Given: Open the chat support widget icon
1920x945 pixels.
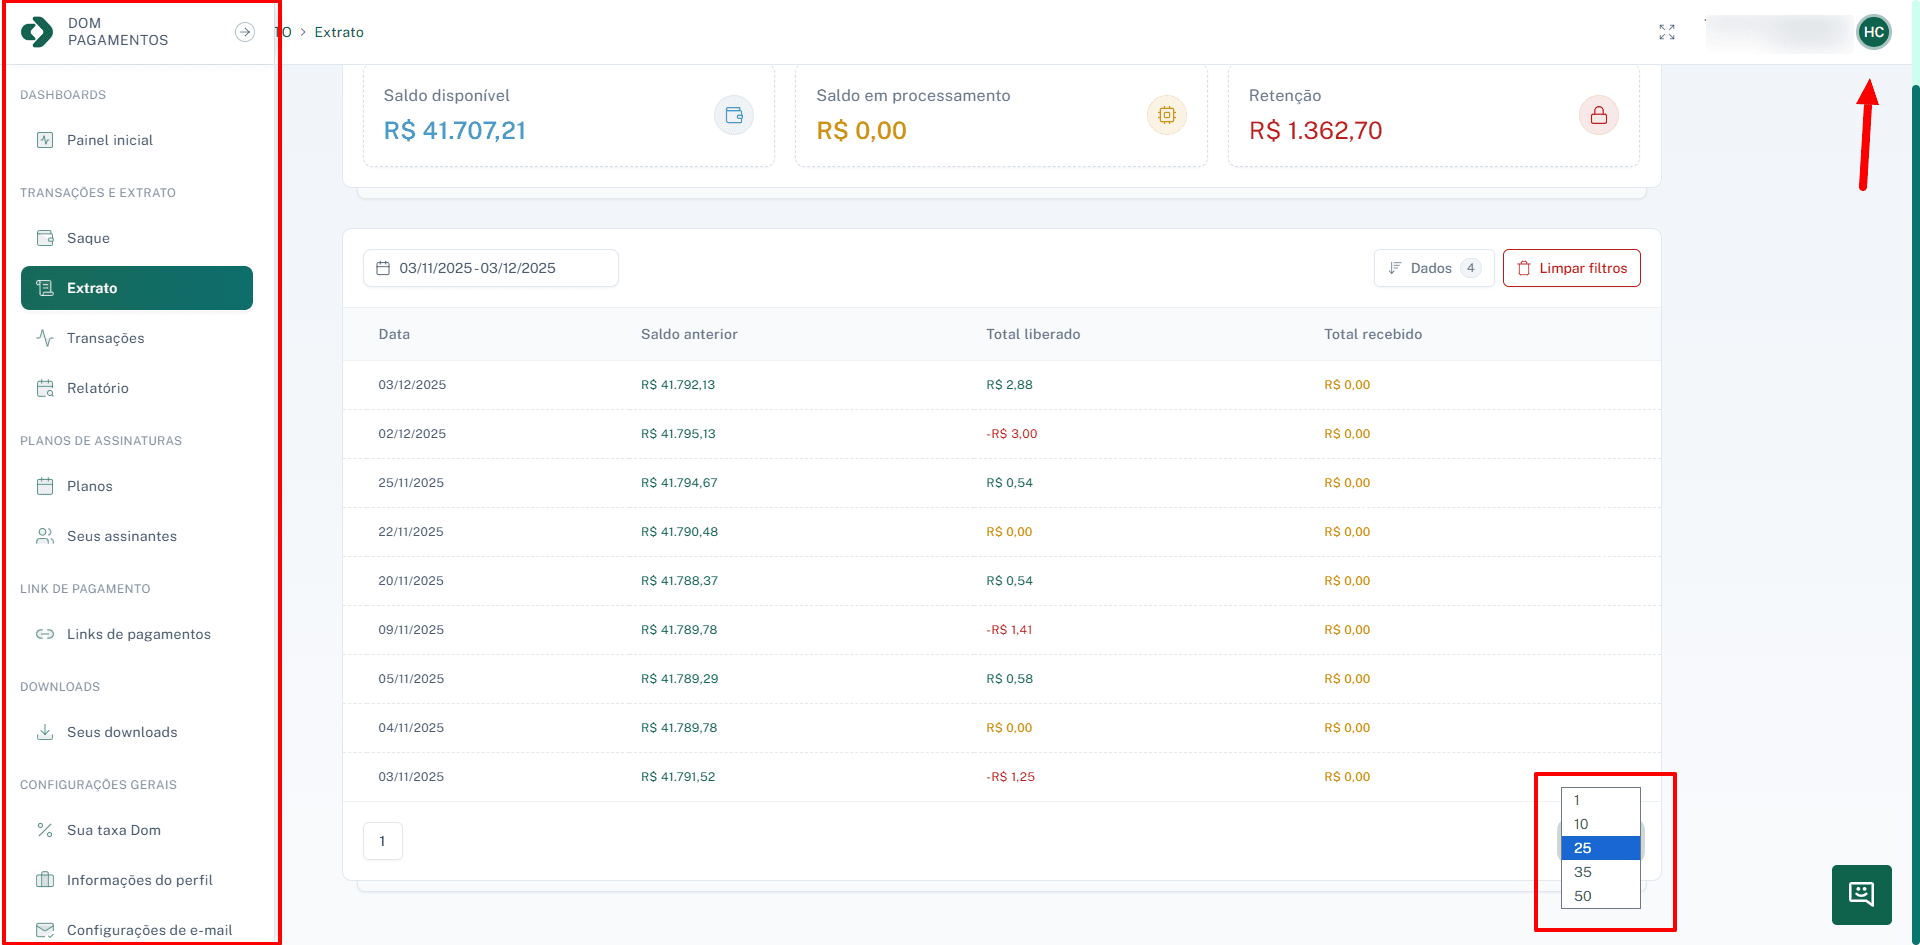Looking at the screenshot, I should 1861,894.
